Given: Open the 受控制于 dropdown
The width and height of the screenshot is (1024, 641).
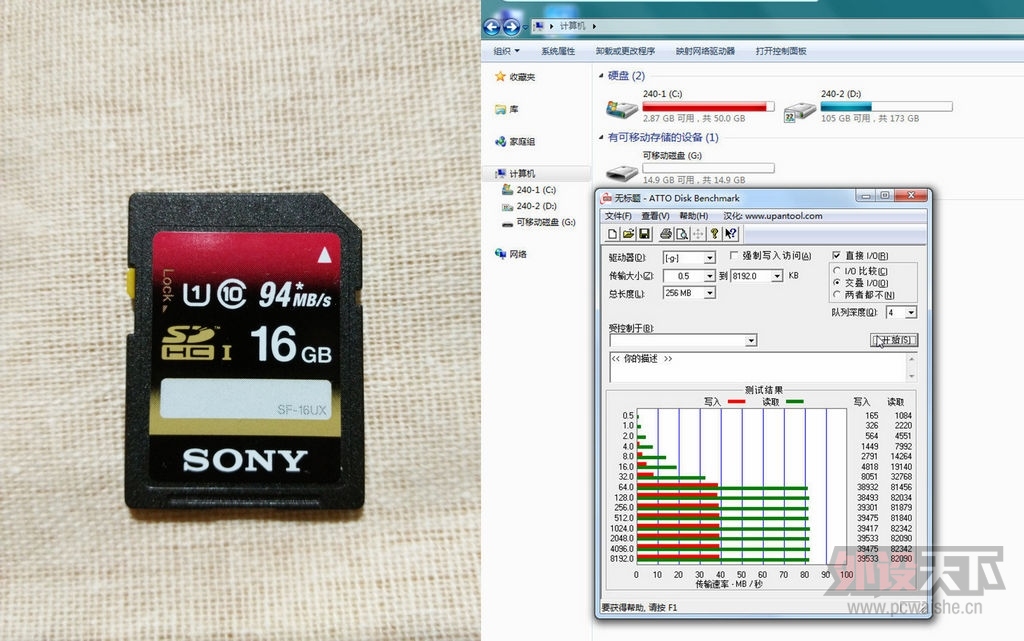Looking at the screenshot, I should tap(751, 340).
